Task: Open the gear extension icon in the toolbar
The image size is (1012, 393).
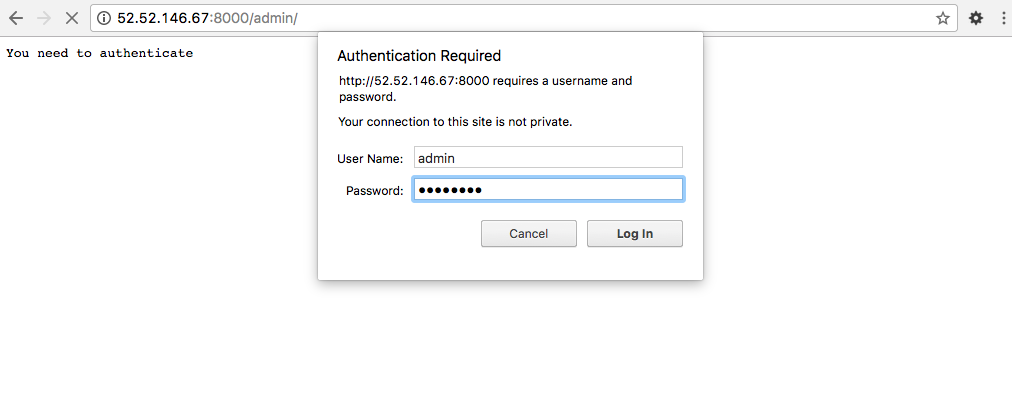Action: [x=976, y=18]
